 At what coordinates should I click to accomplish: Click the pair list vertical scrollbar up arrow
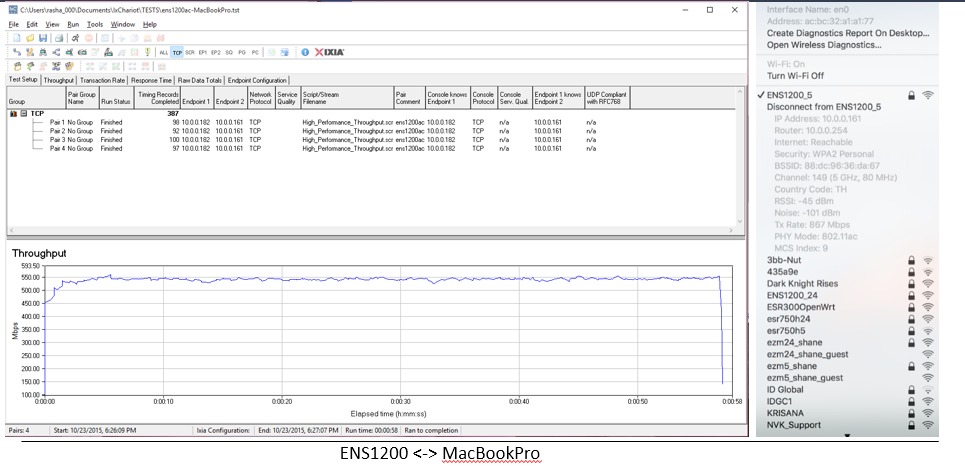point(739,91)
